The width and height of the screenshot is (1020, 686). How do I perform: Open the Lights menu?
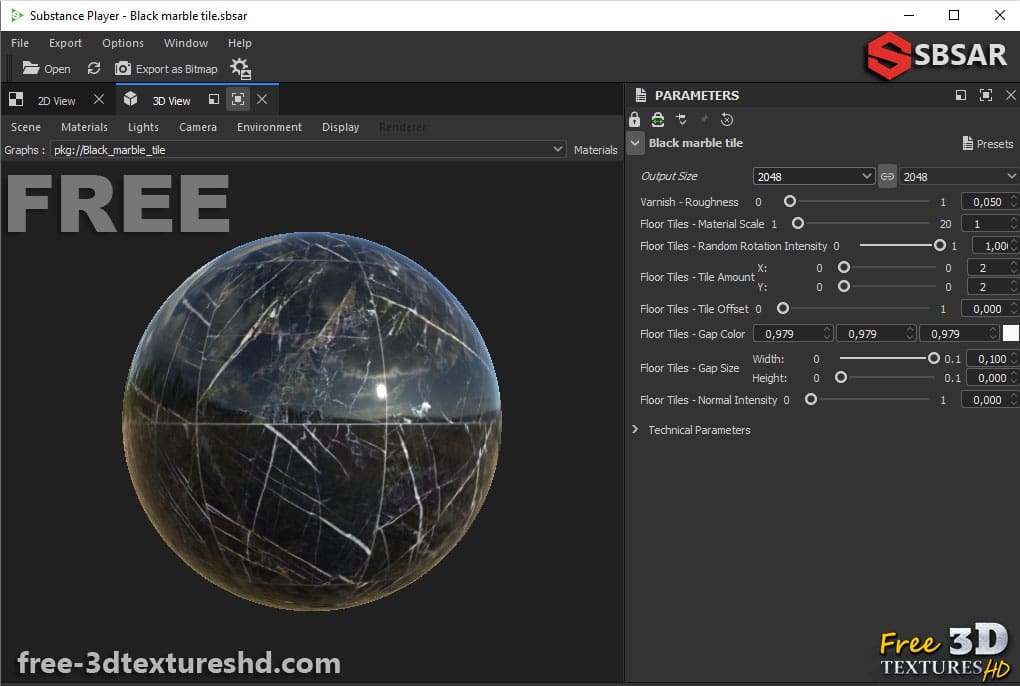[143, 127]
